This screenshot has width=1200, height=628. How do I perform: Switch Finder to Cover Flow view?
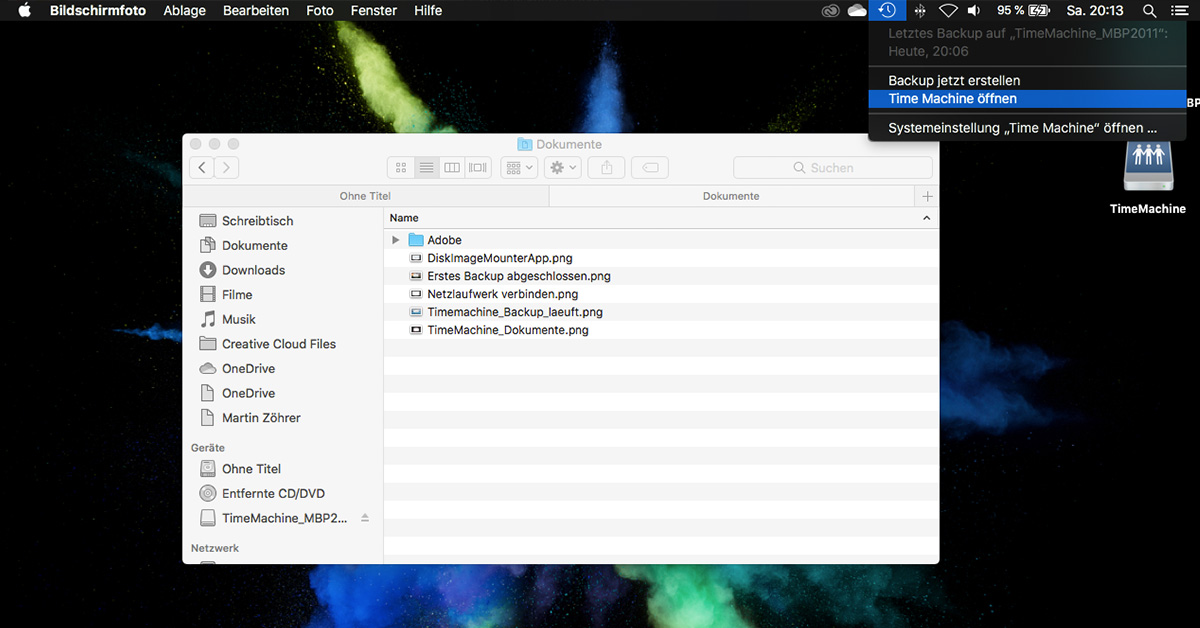(x=478, y=168)
